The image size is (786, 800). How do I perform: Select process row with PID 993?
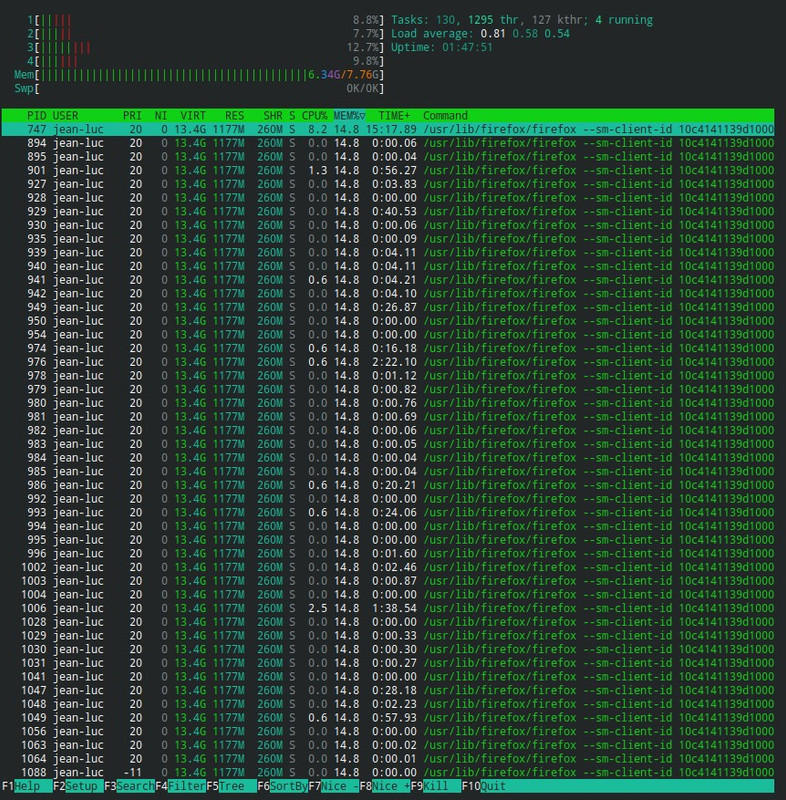388,513
